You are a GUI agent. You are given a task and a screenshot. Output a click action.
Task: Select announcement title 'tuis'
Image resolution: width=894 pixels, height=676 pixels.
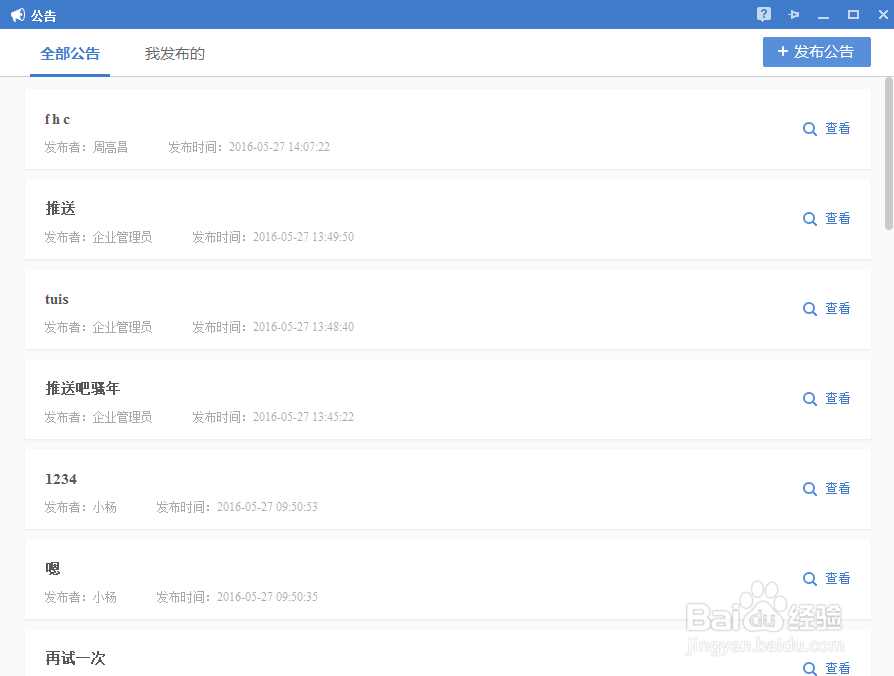[x=56, y=299]
